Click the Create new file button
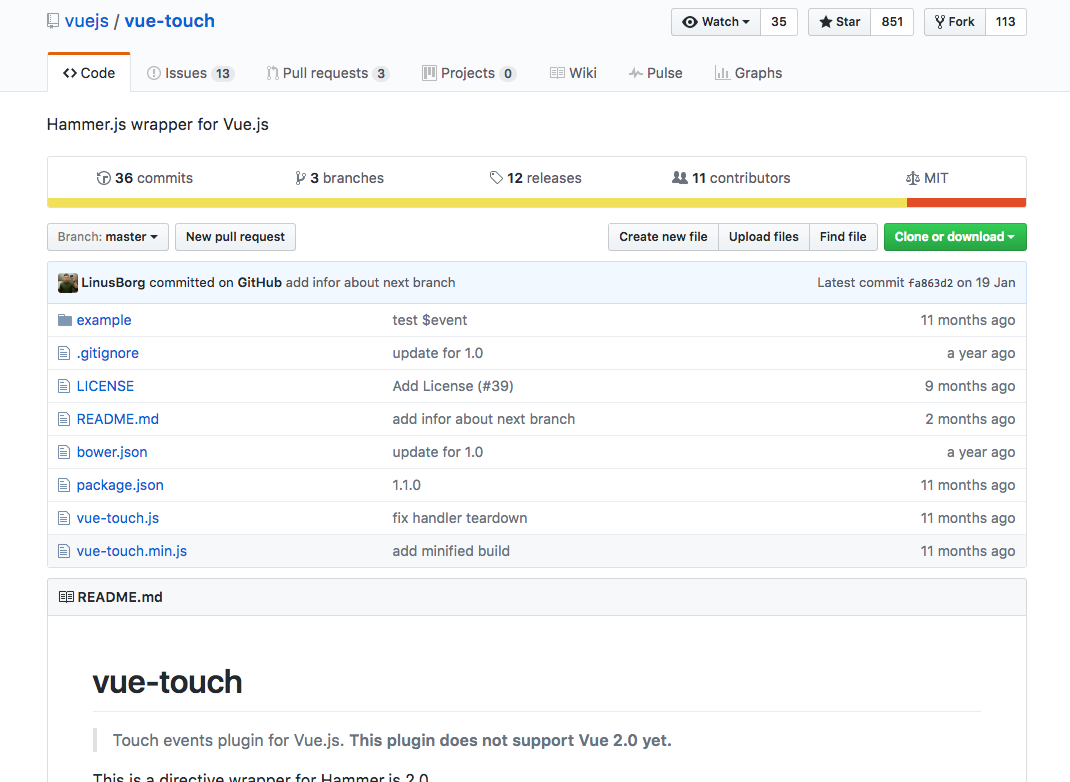This screenshot has width=1070, height=782. click(x=663, y=237)
